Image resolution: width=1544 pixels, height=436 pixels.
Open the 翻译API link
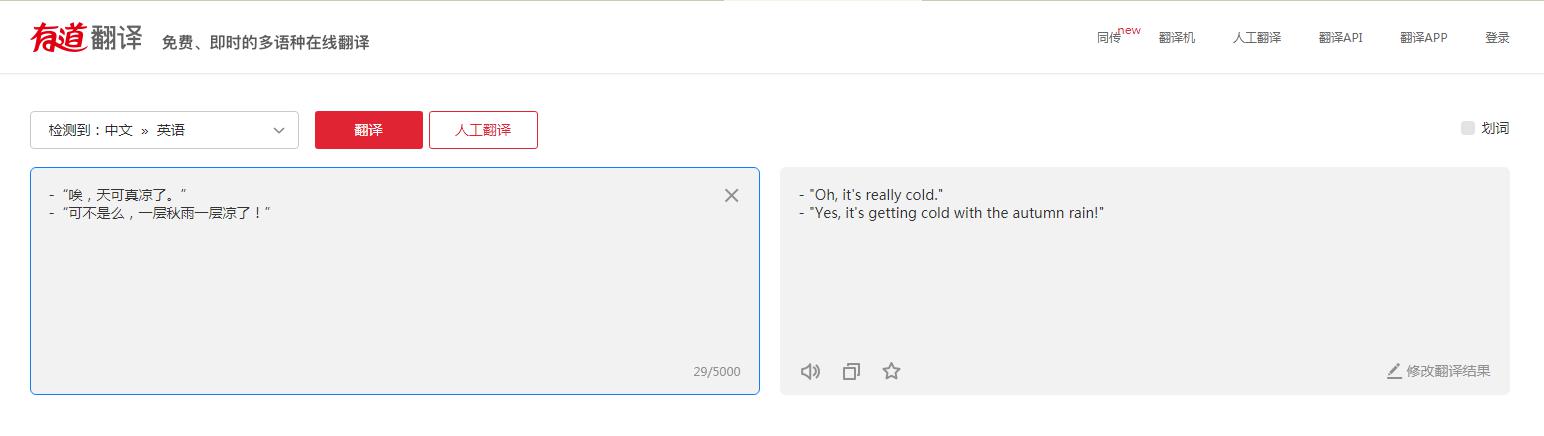click(1340, 38)
